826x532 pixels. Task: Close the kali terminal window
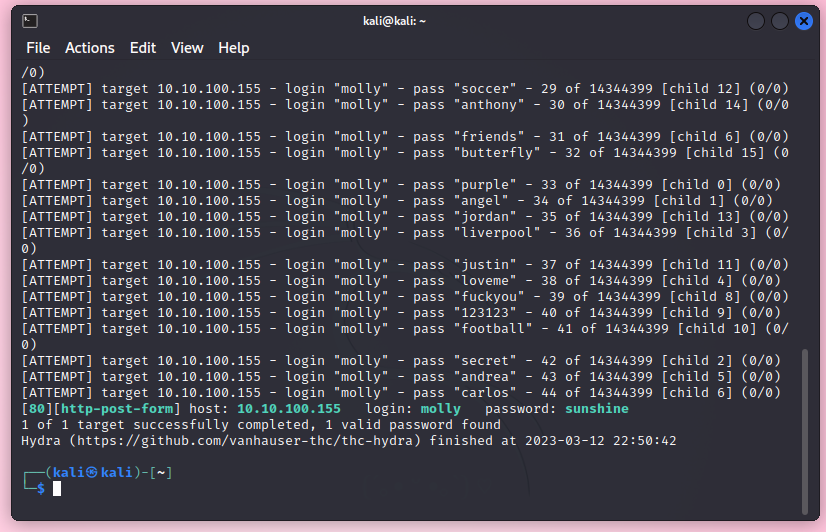click(802, 21)
